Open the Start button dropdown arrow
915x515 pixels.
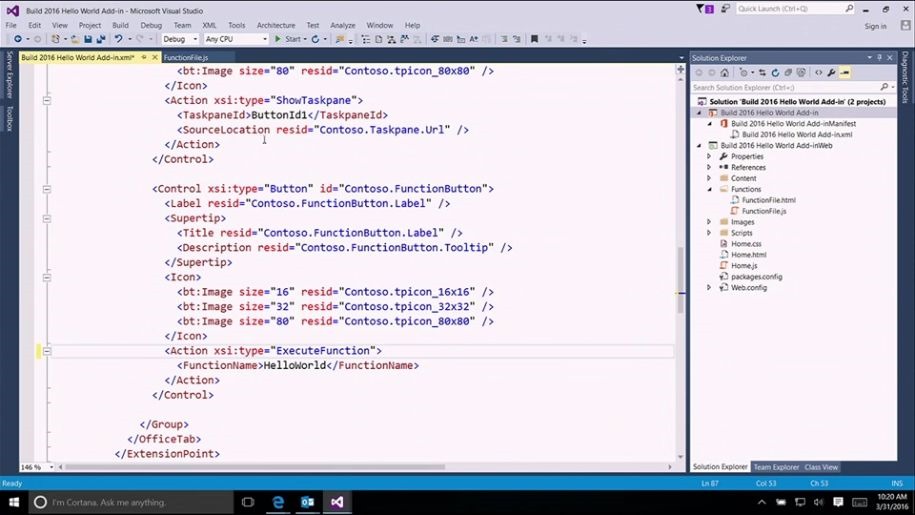tap(305, 39)
